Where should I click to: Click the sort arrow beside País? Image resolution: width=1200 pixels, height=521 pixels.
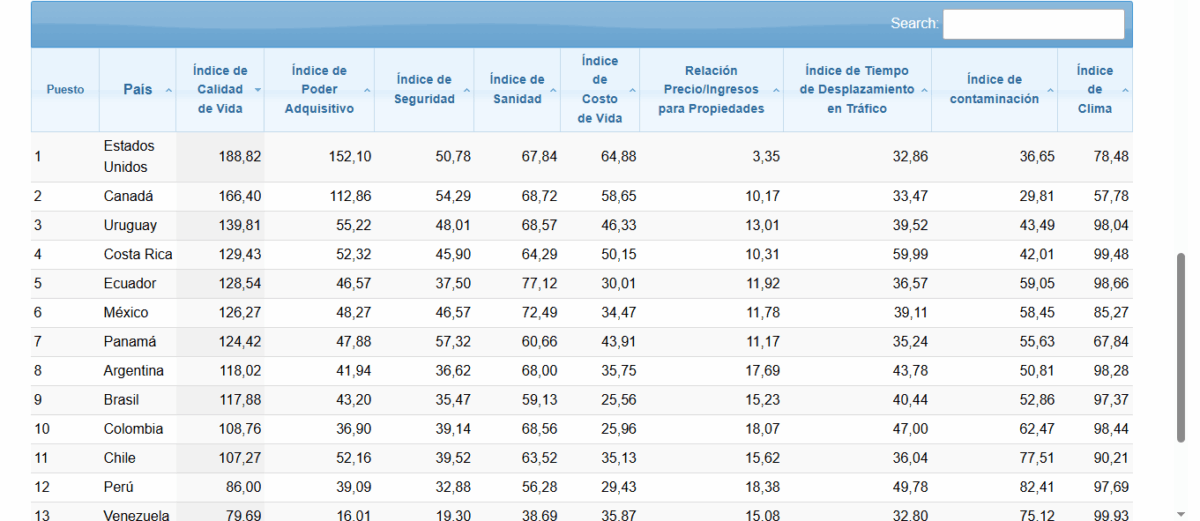[x=168, y=90]
